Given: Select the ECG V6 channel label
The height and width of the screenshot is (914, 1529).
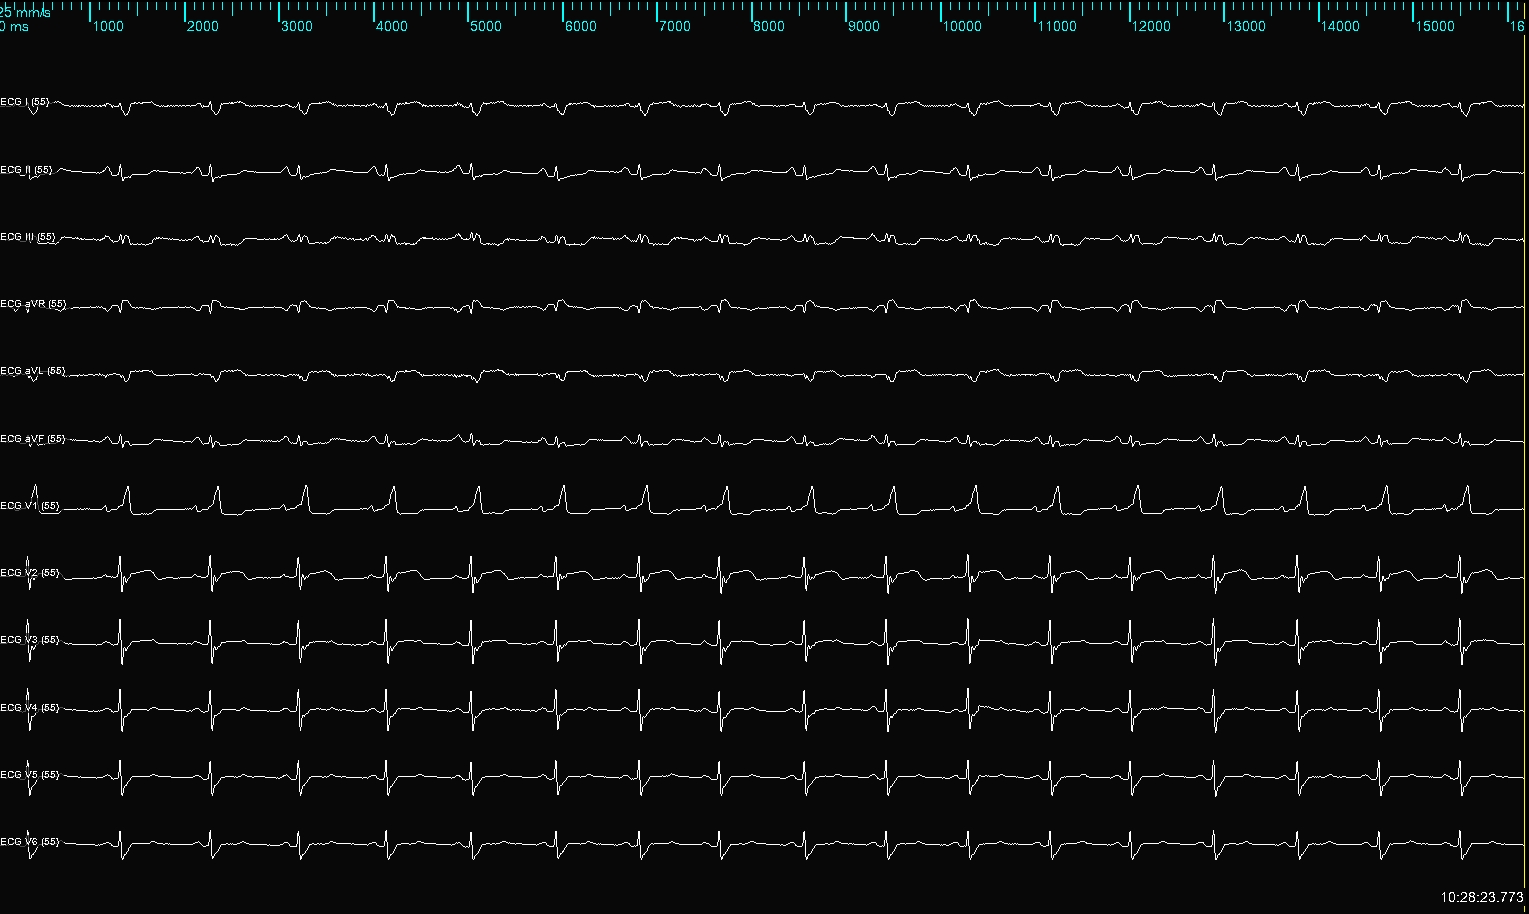Looking at the screenshot, I should pos(30,842).
